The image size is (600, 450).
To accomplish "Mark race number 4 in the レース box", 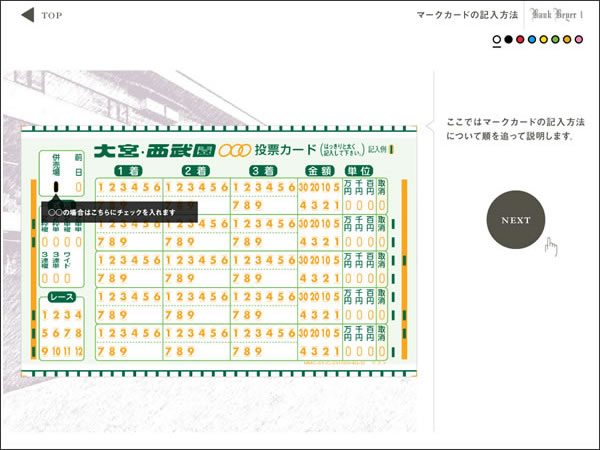I will (78, 315).
